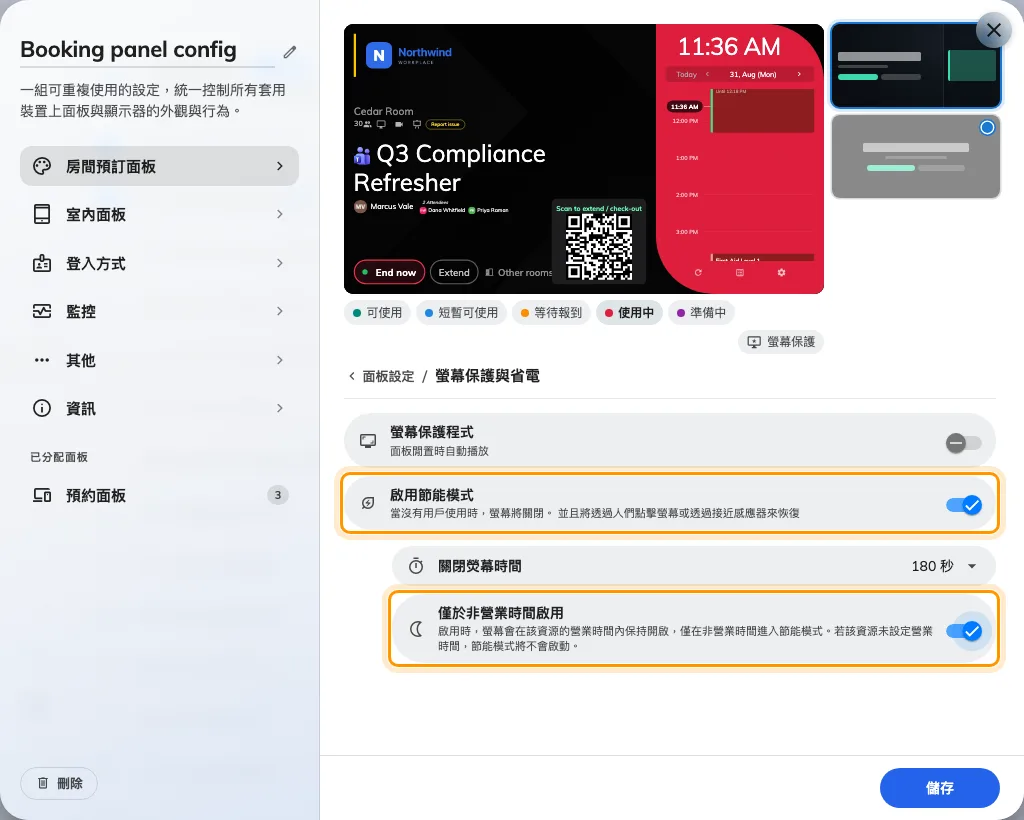Click the energy-saving leaf icon beside 啟用節能模式
The height and width of the screenshot is (820, 1024).
tap(368, 503)
